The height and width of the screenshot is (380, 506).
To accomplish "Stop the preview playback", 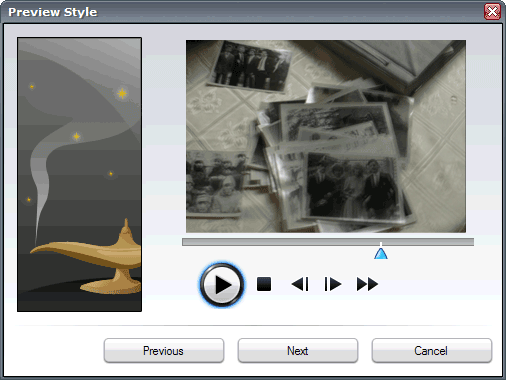I will pyautogui.click(x=264, y=284).
